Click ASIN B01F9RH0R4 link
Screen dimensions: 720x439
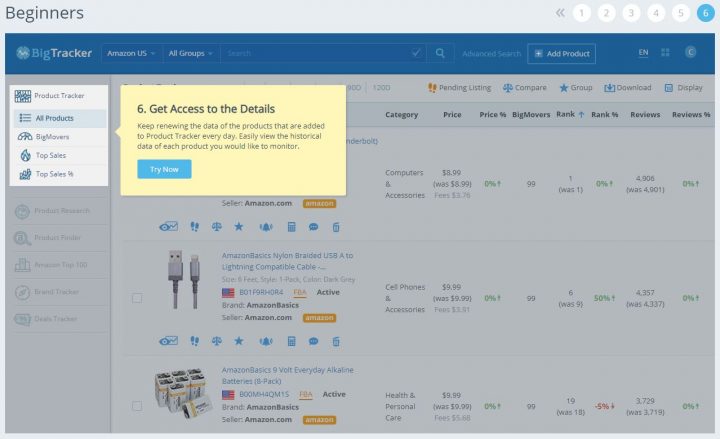point(261,292)
